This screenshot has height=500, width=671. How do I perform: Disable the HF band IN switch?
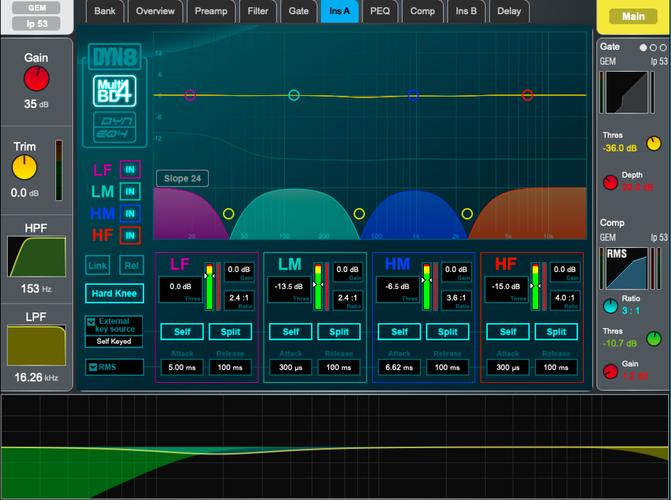(x=130, y=235)
